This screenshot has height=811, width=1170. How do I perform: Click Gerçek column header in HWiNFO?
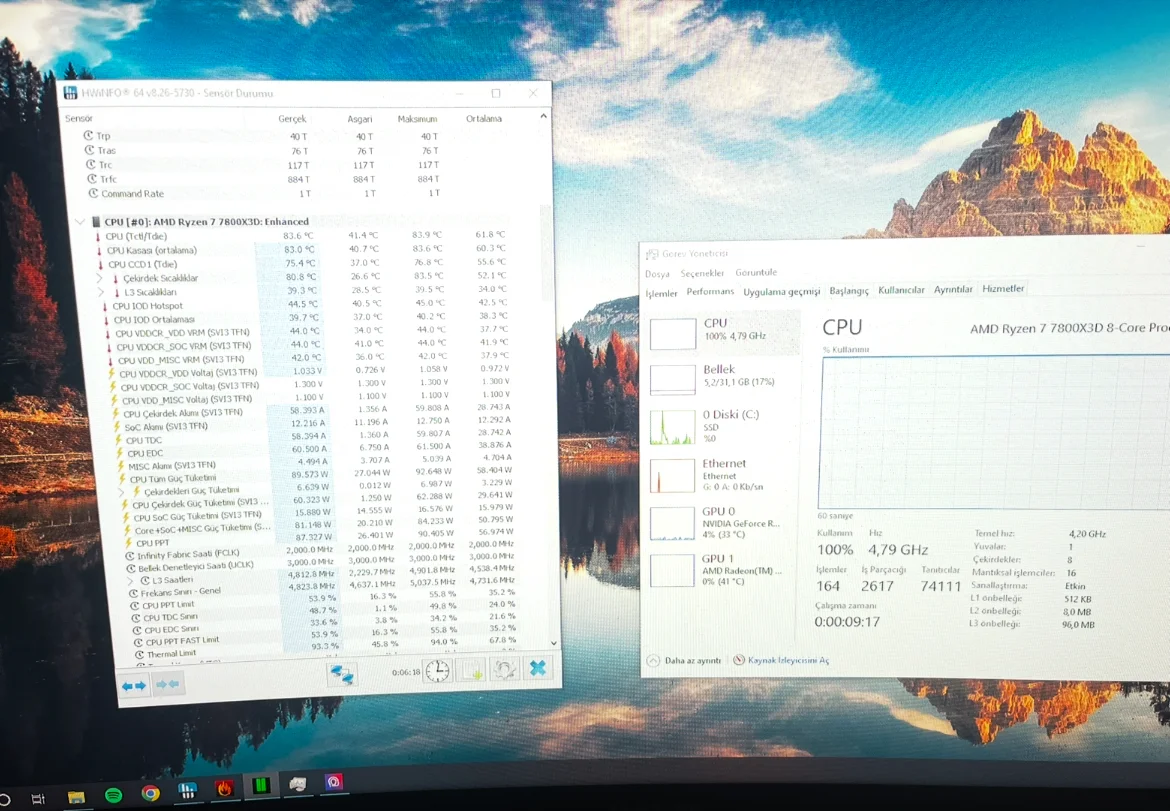pyautogui.click(x=292, y=119)
